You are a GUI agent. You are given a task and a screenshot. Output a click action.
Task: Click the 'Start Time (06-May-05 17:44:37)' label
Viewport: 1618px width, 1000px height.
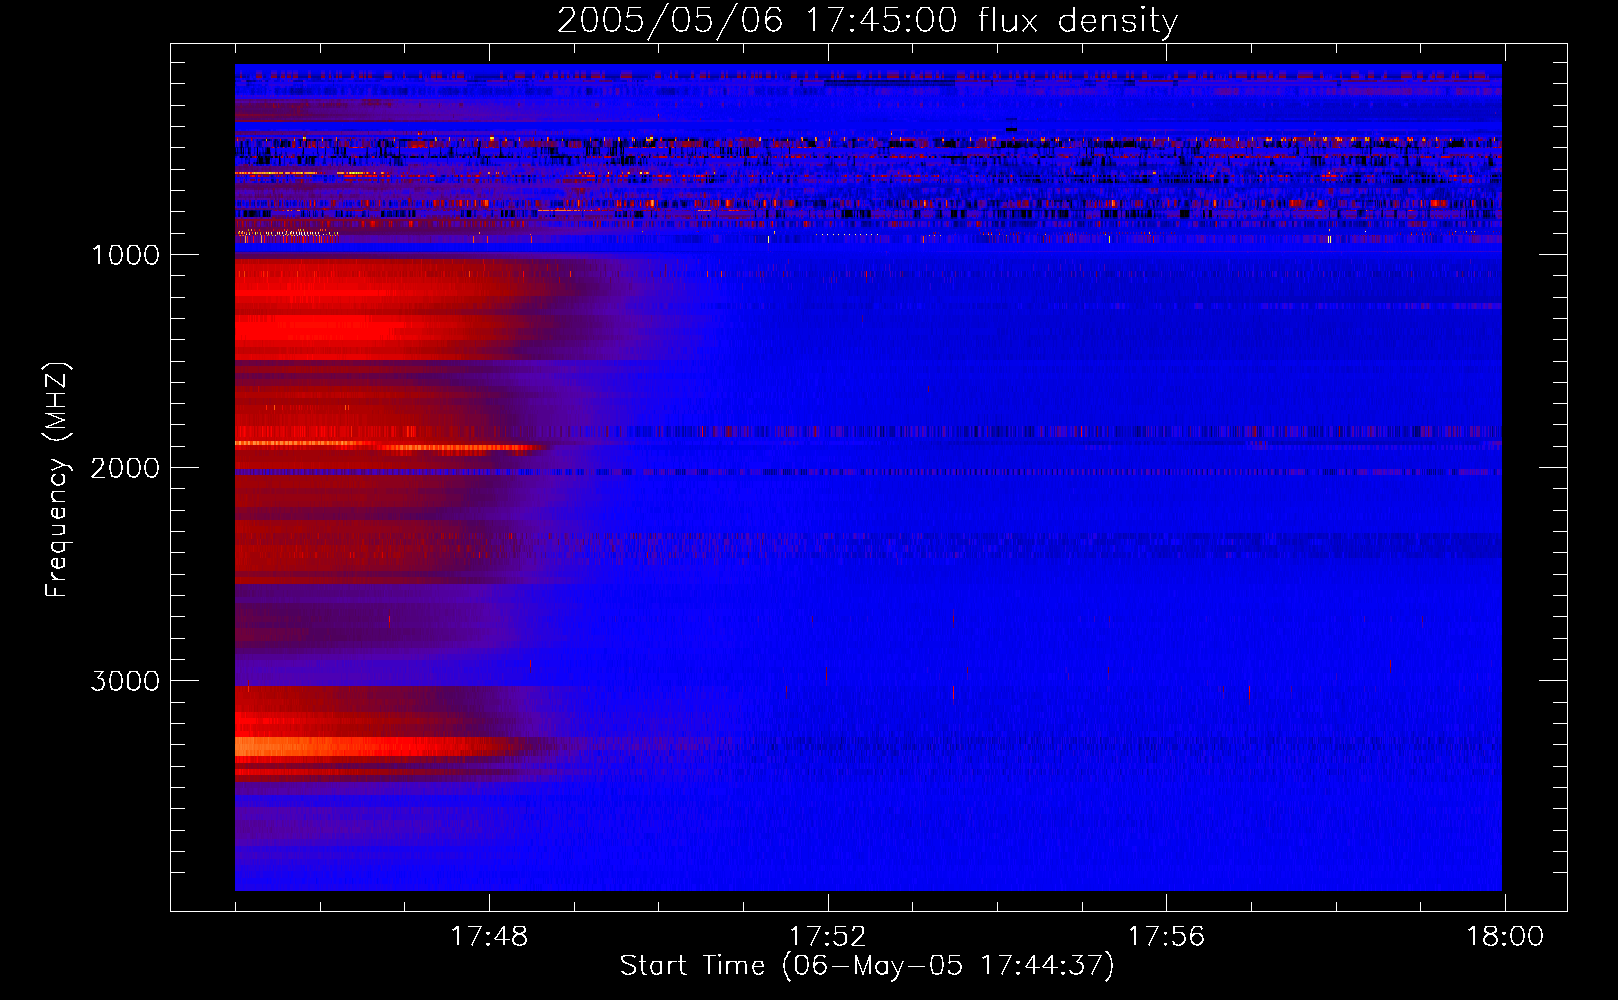[866, 966]
